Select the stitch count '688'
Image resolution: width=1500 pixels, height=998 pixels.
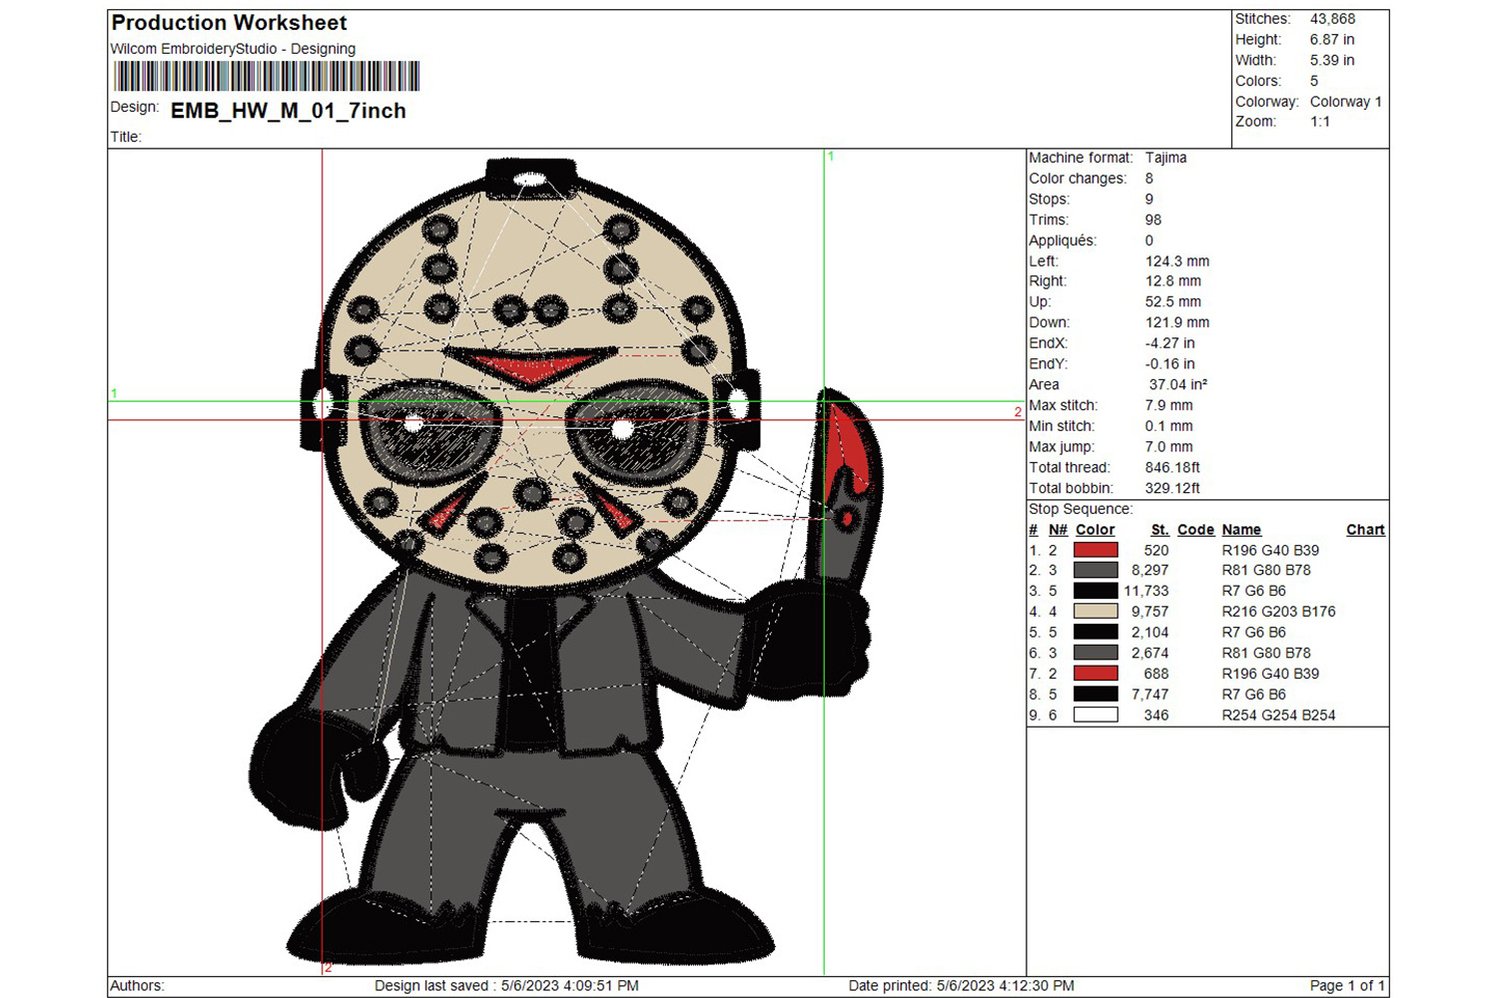(x=1156, y=674)
